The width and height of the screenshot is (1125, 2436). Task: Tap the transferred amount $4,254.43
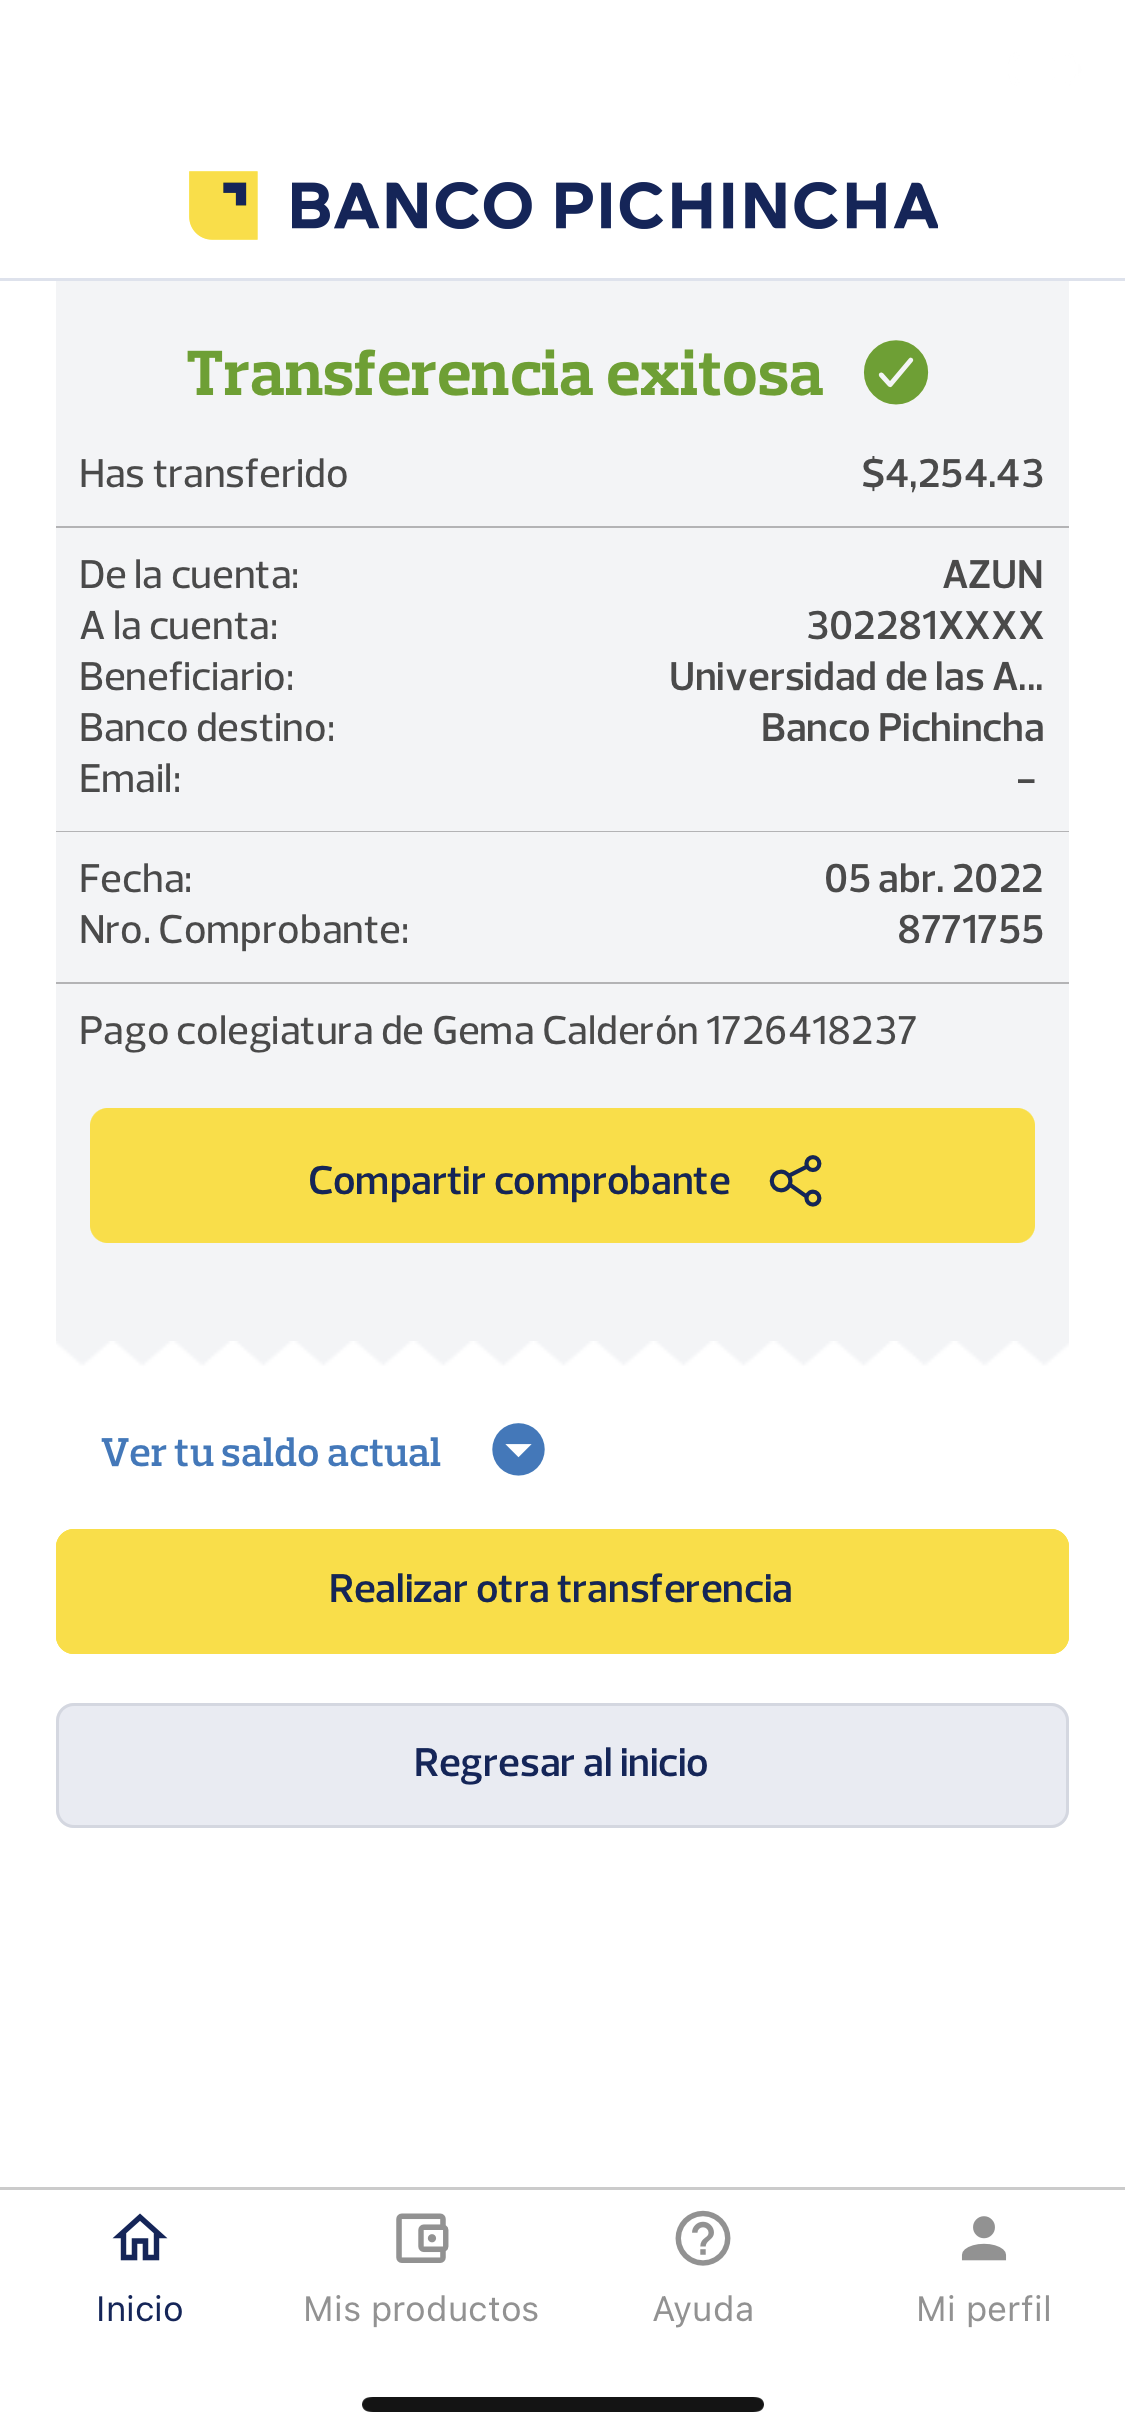(952, 474)
